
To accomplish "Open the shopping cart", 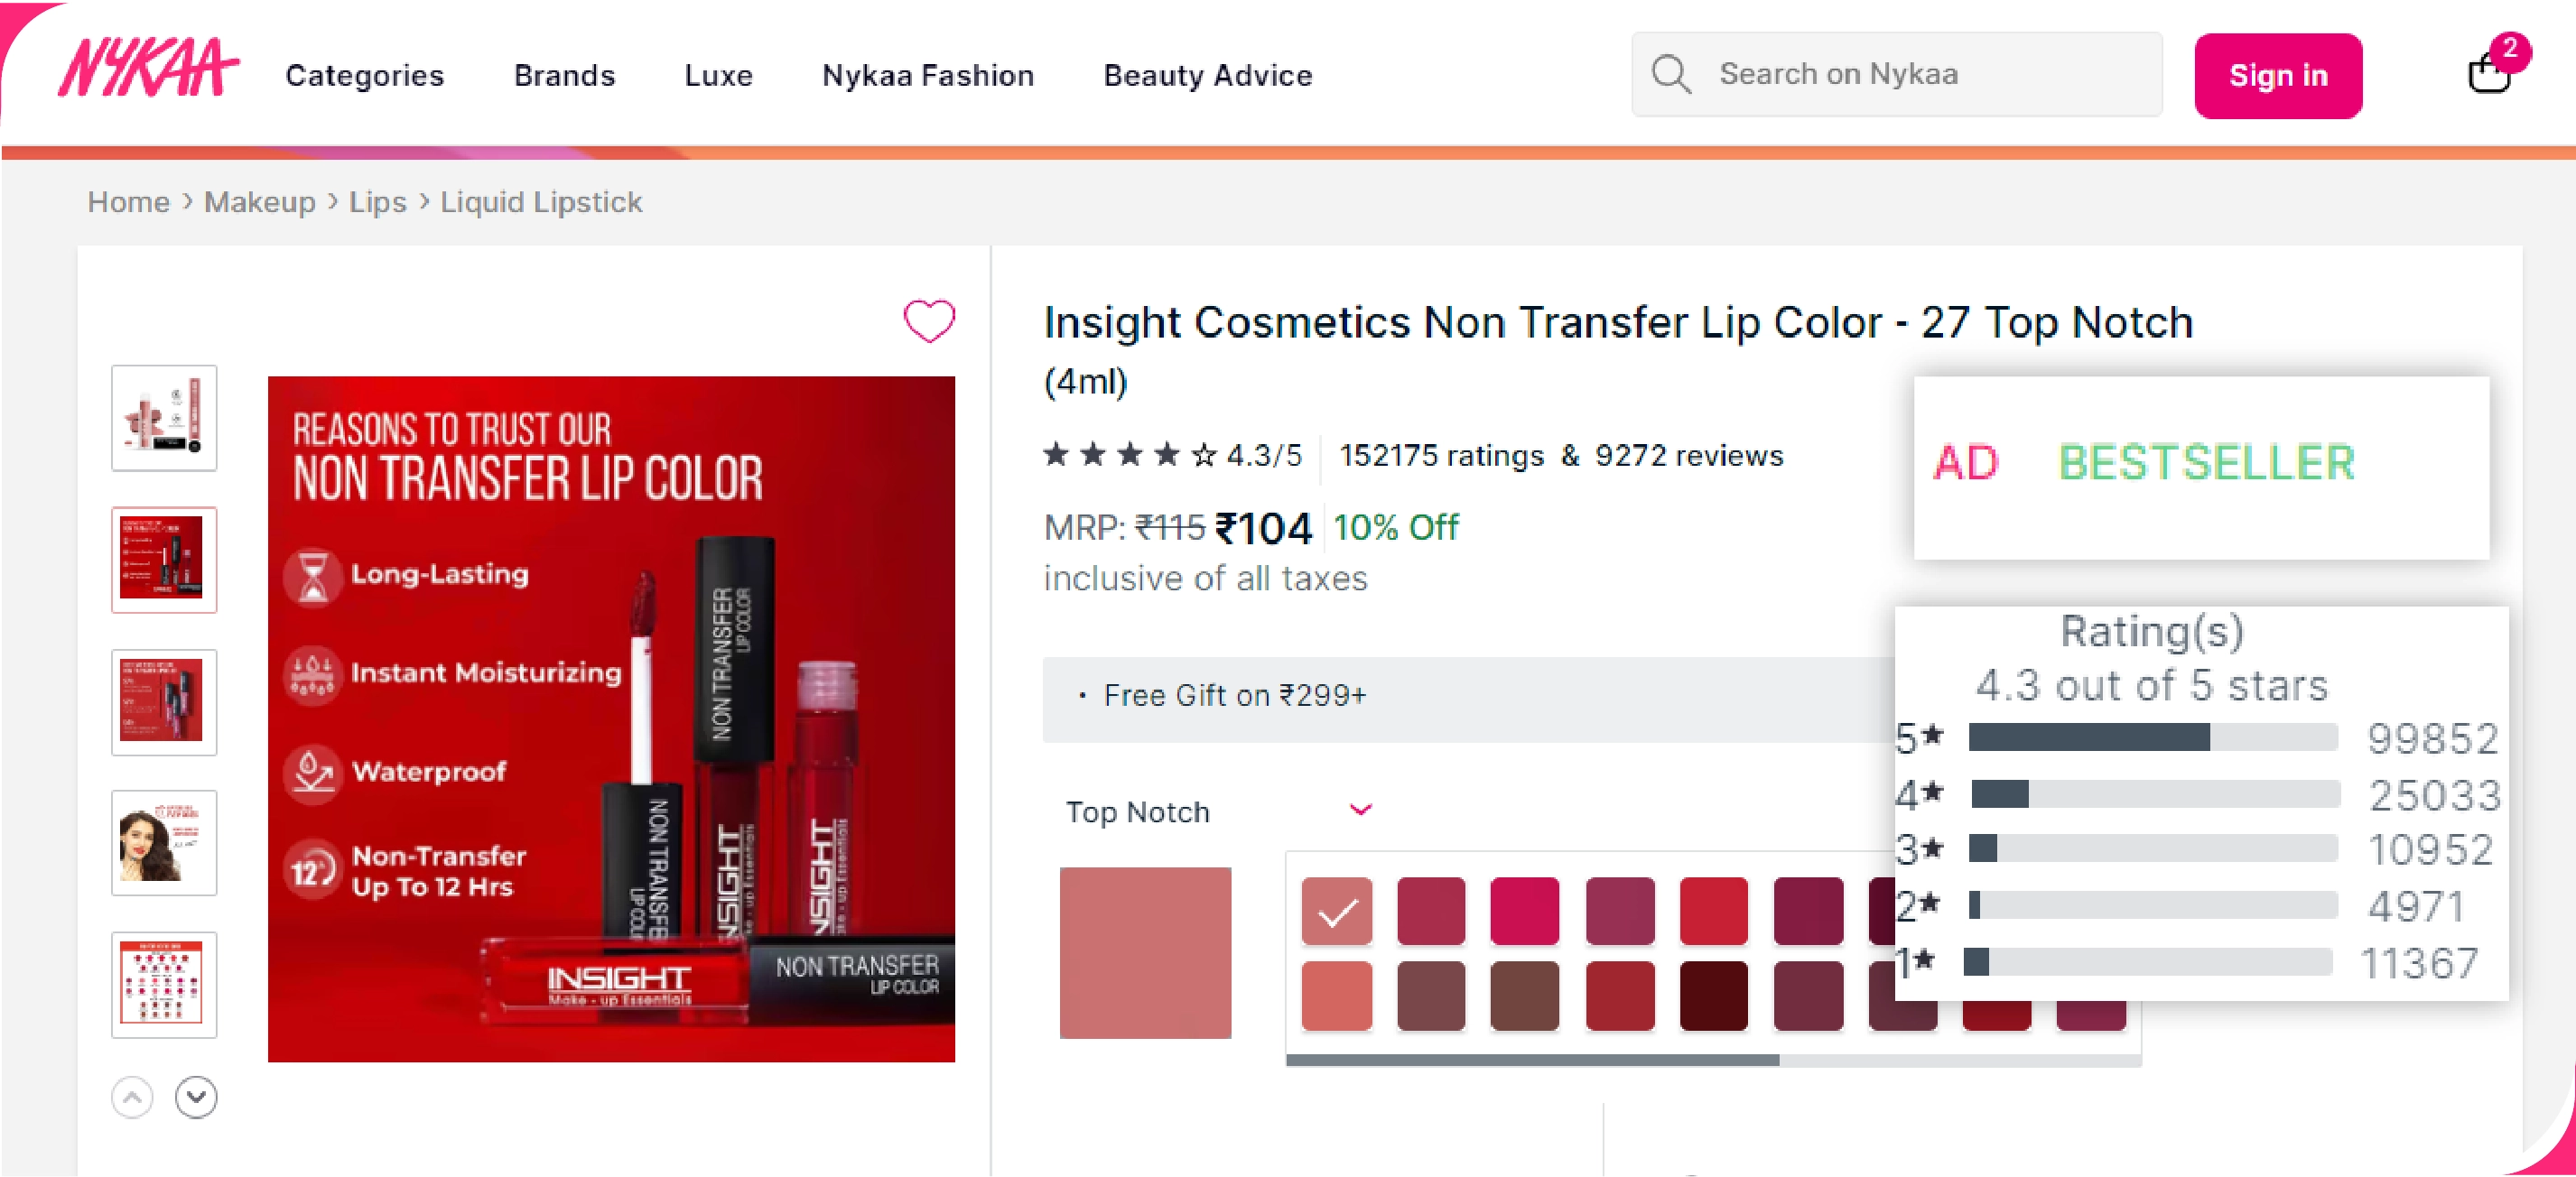I will (2490, 75).
